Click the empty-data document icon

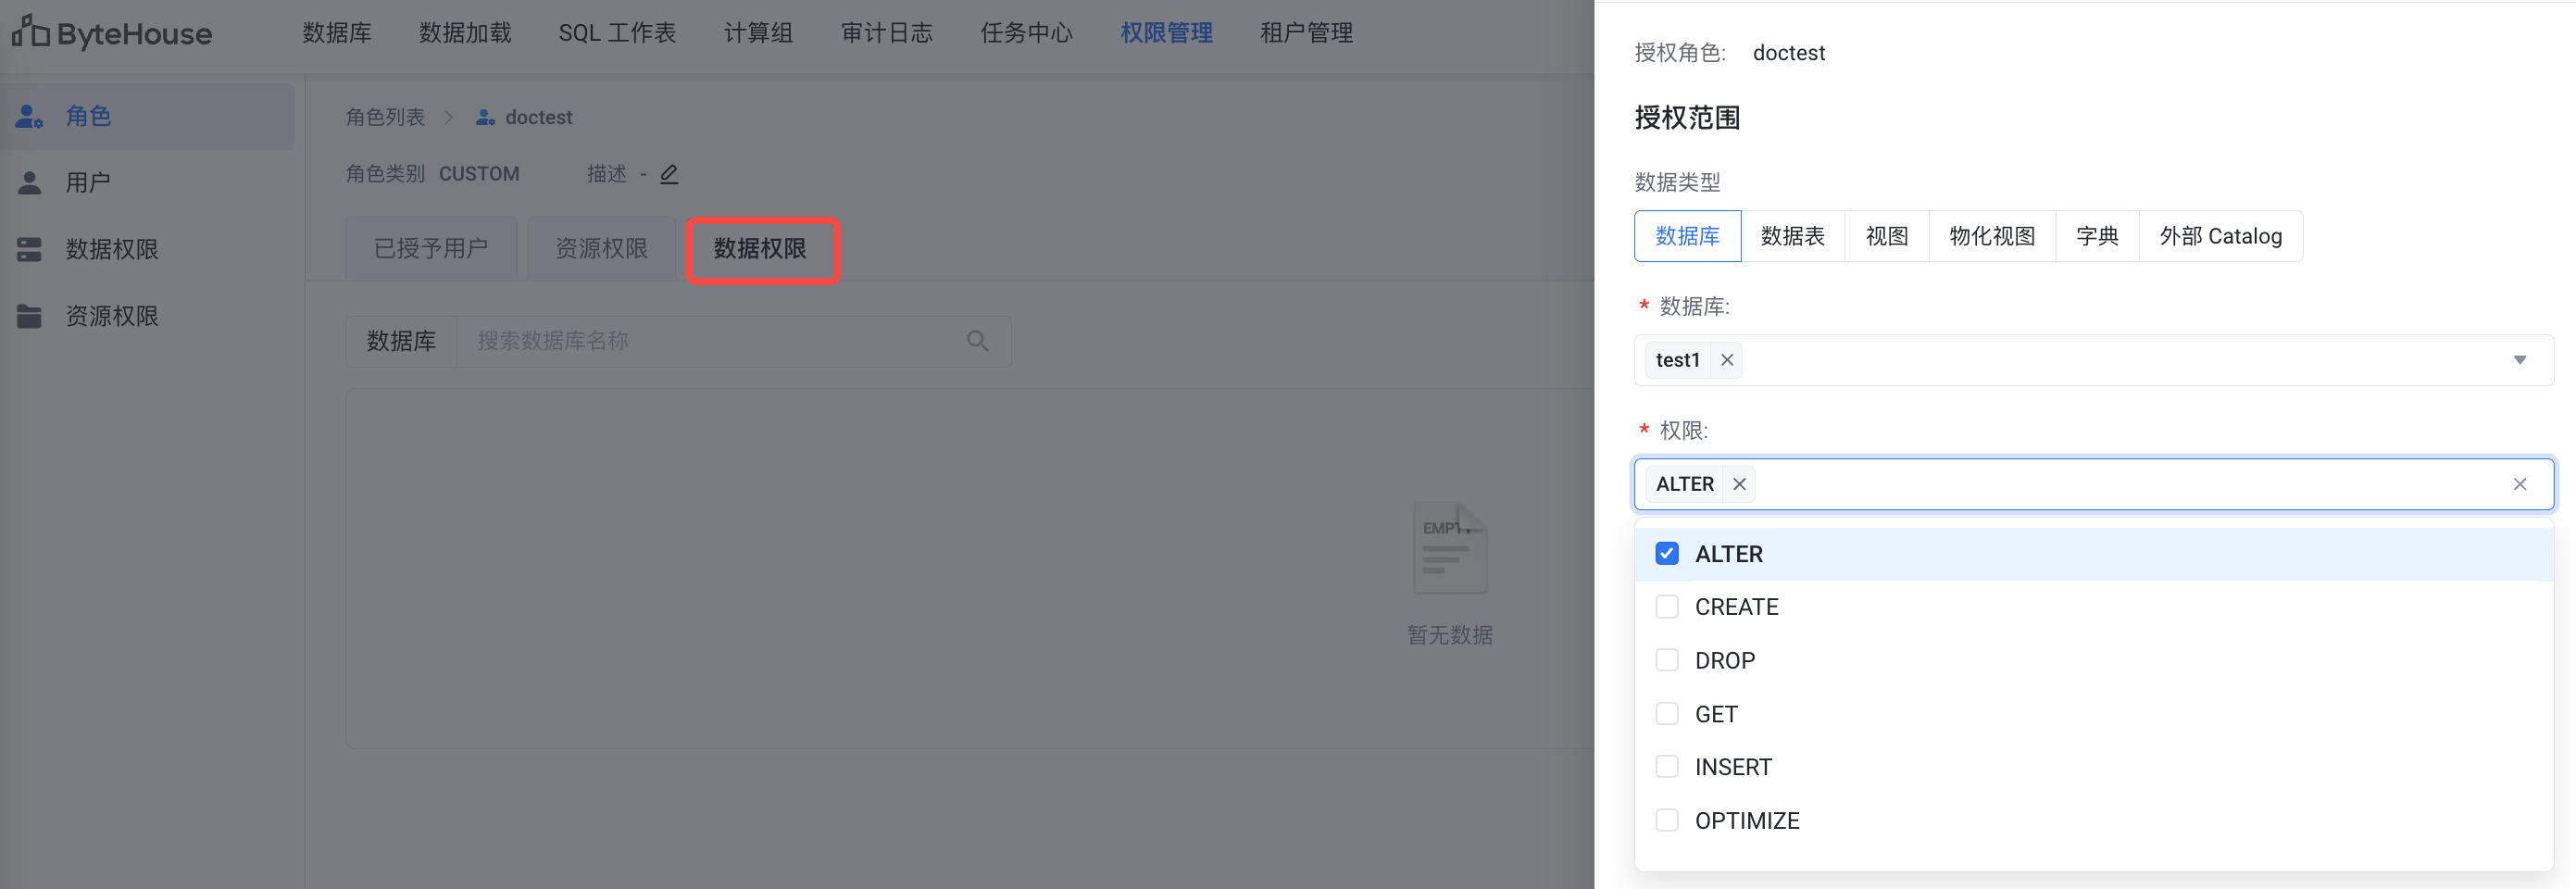pos(1450,548)
